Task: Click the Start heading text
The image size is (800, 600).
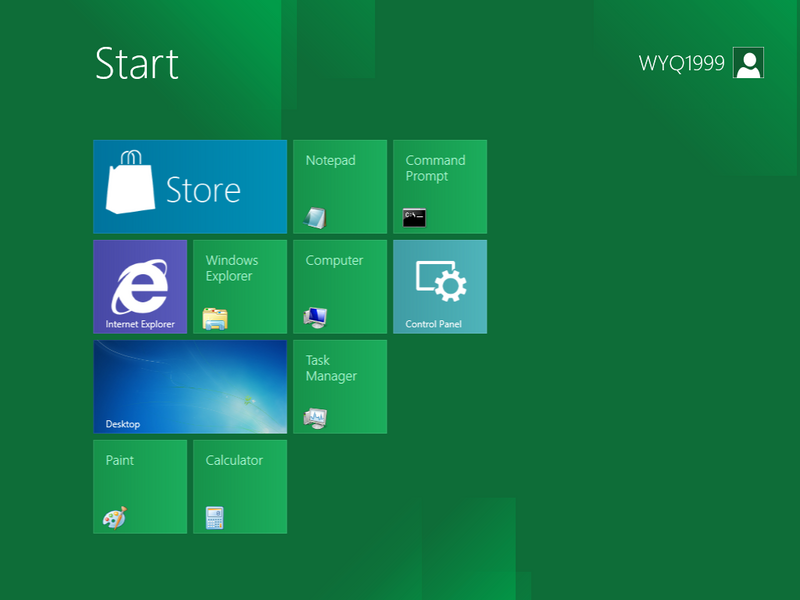Action: (x=137, y=64)
